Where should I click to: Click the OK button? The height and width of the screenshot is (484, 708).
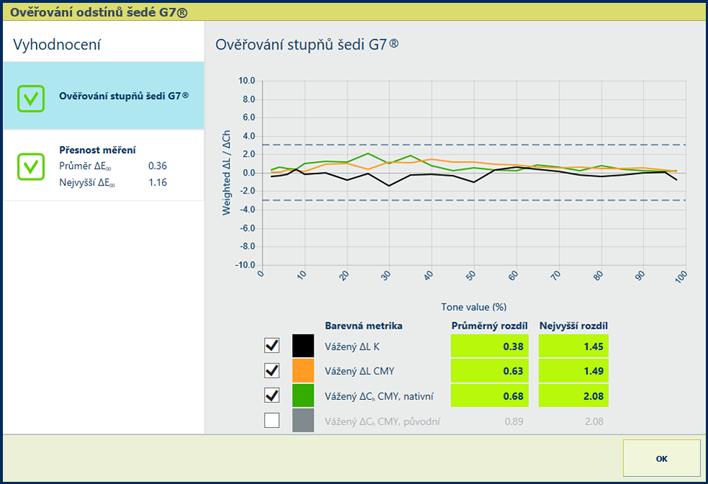click(x=661, y=458)
